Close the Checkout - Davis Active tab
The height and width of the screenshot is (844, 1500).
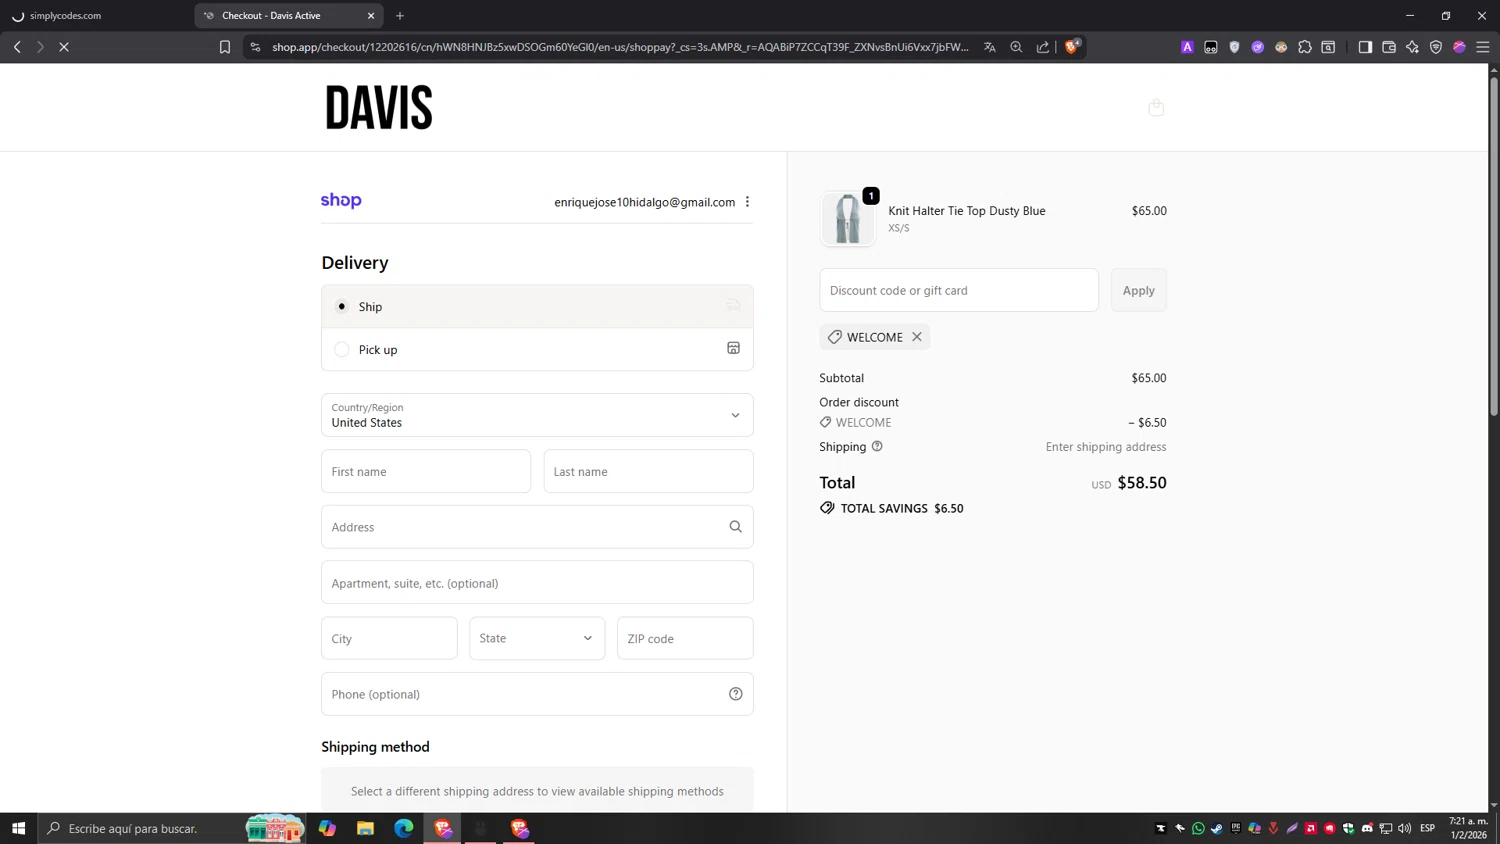point(371,16)
